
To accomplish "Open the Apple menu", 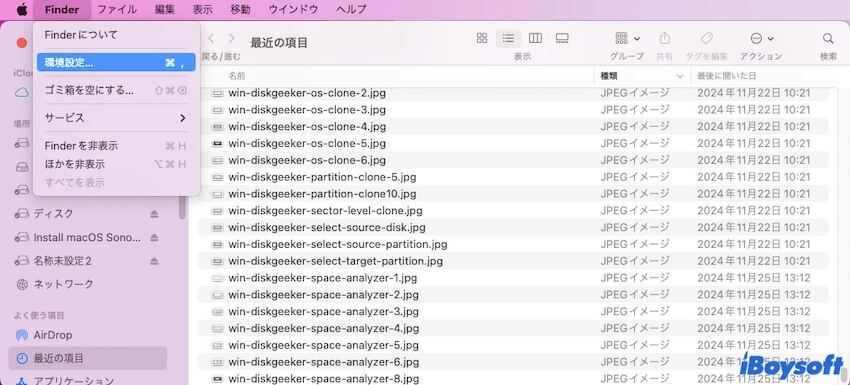I will 22,9.
